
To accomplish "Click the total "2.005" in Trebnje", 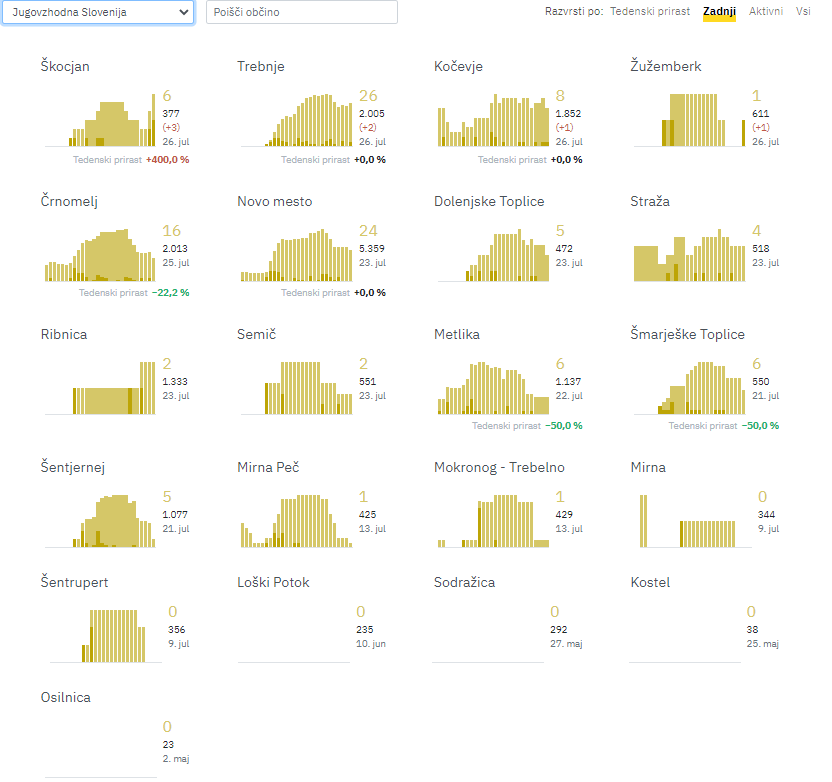I will [x=371, y=114].
